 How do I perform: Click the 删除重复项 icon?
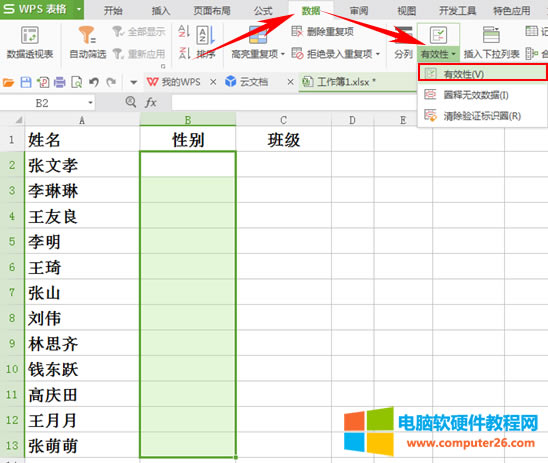(297, 32)
